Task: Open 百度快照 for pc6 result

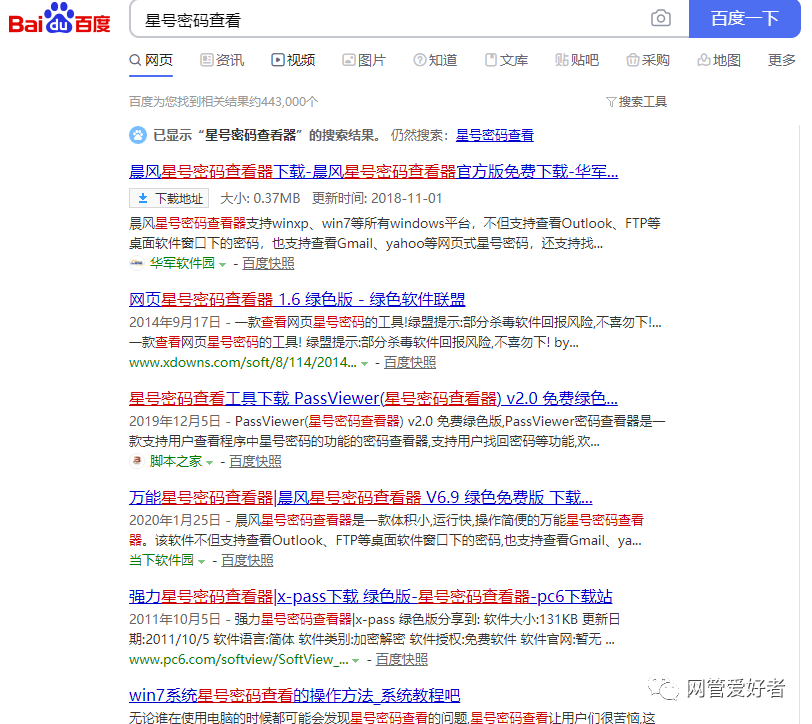Action: pos(402,659)
